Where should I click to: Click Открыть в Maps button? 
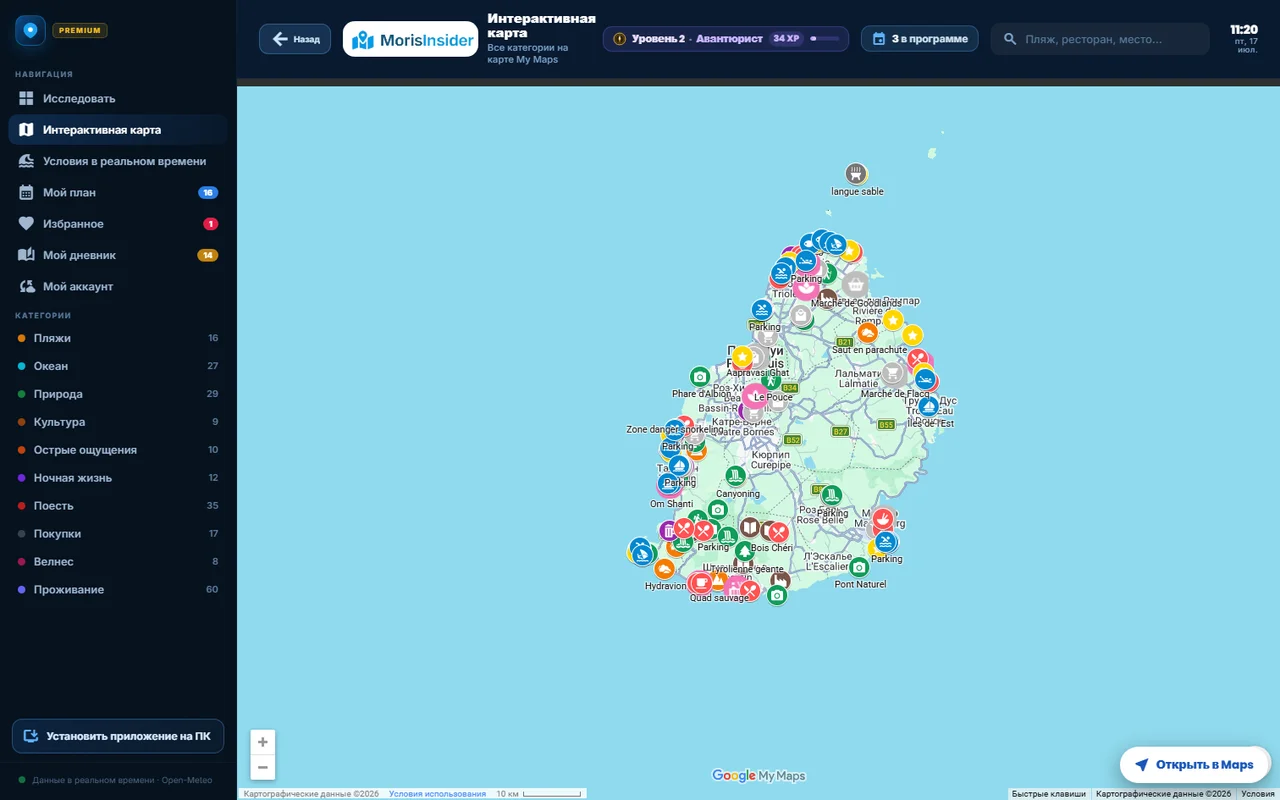(x=1194, y=765)
